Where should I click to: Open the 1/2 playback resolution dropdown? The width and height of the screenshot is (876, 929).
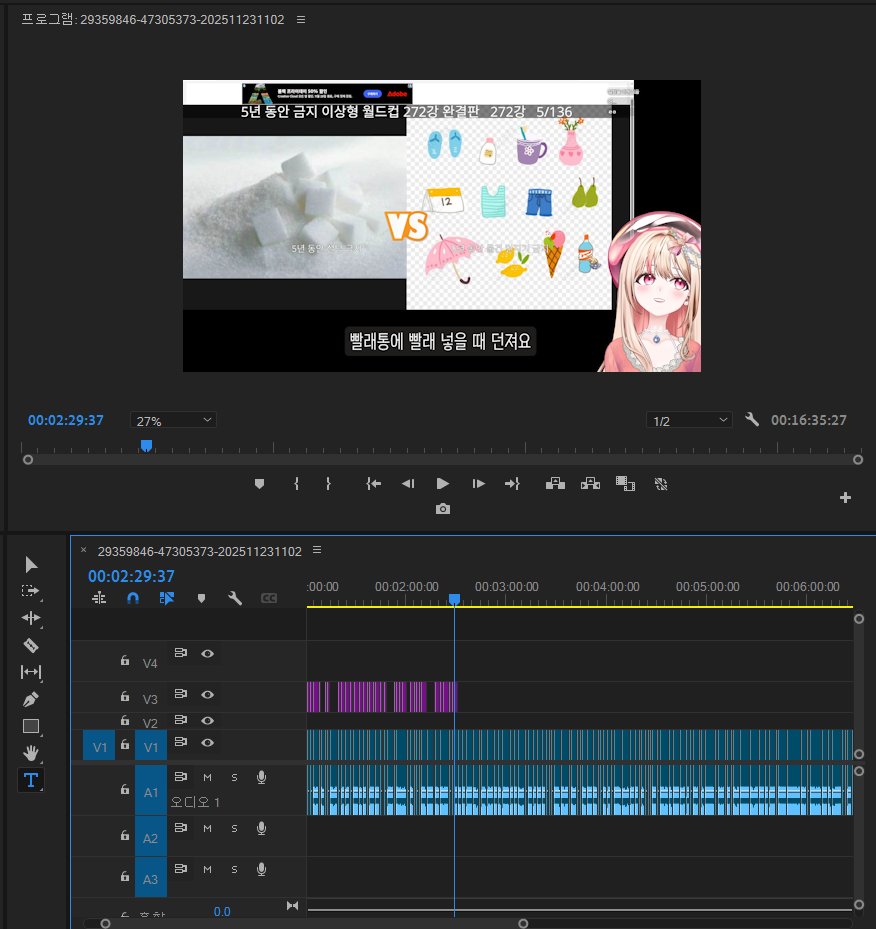pos(689,420)
